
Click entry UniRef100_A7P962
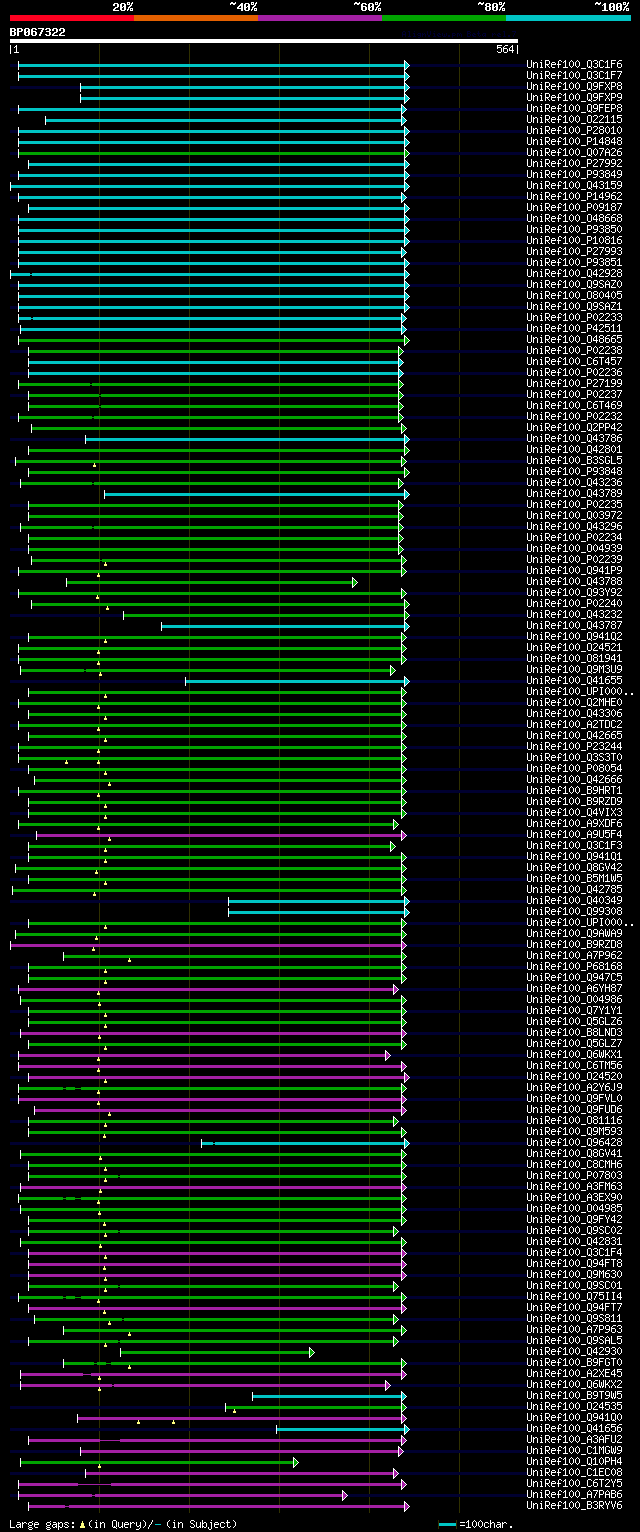click(x=574, y=956)
